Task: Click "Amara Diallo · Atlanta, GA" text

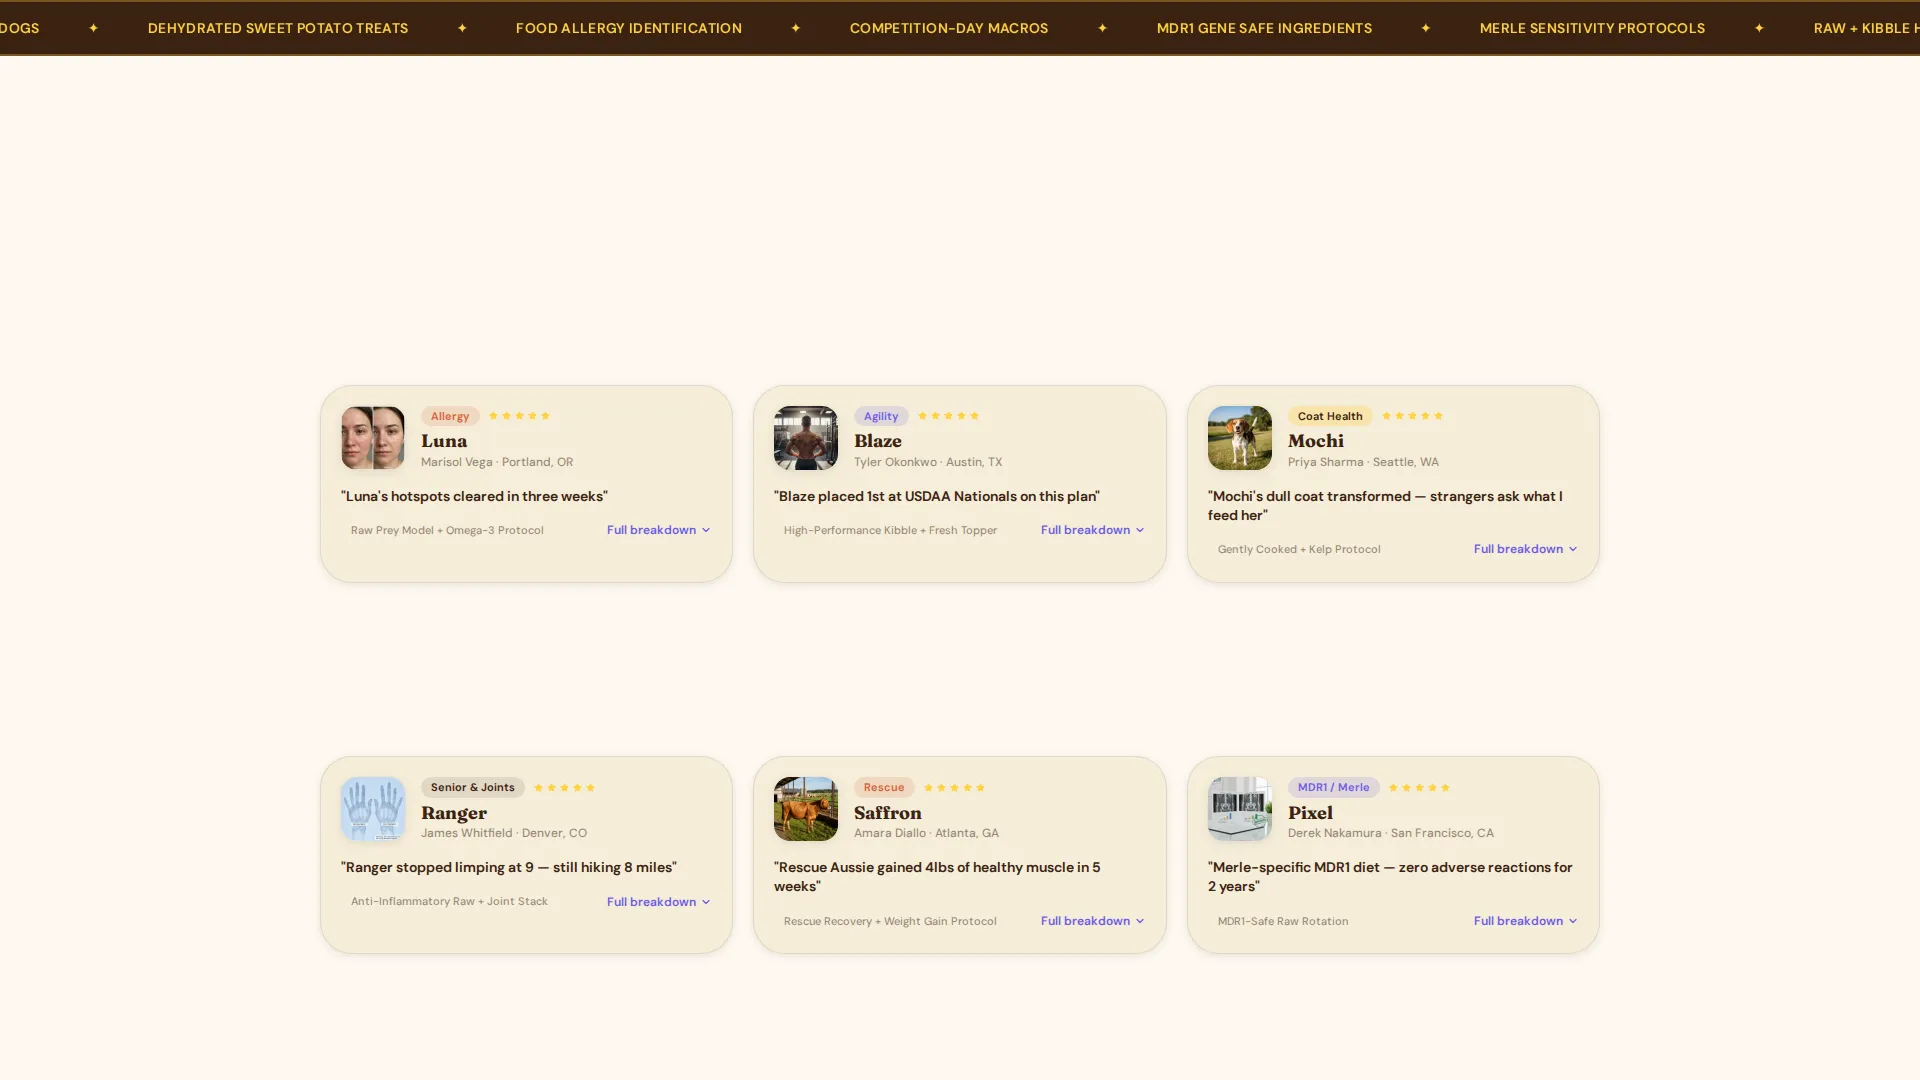Action: point(926,833)
